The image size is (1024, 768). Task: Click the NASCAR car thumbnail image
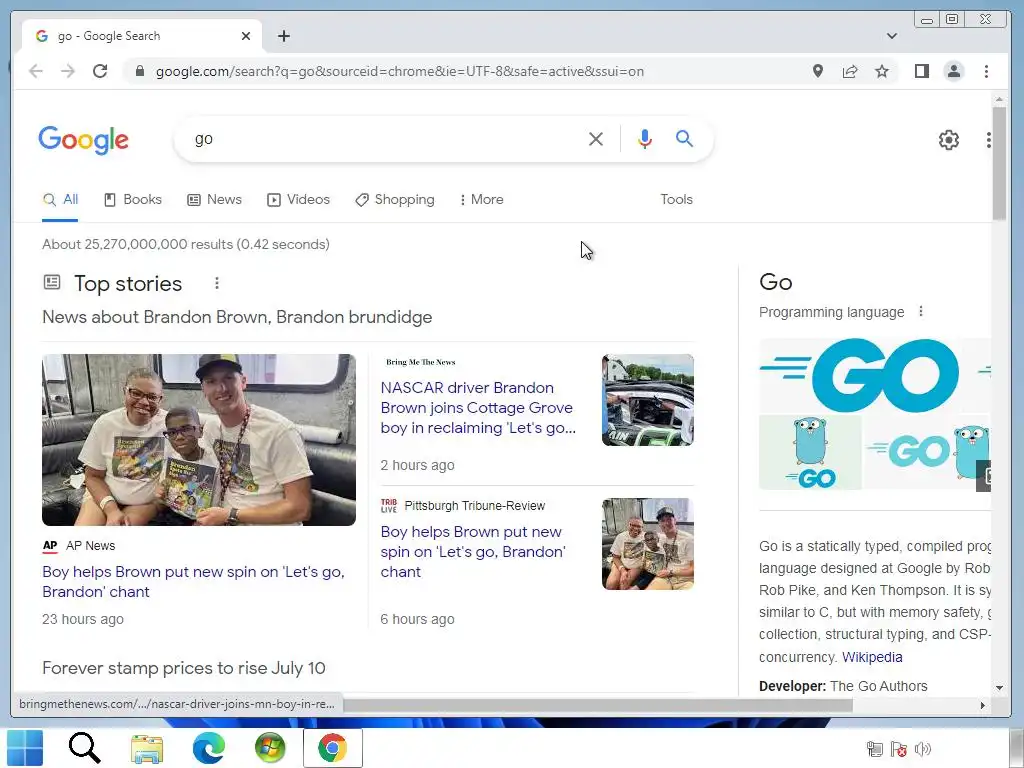pos(648,400)
